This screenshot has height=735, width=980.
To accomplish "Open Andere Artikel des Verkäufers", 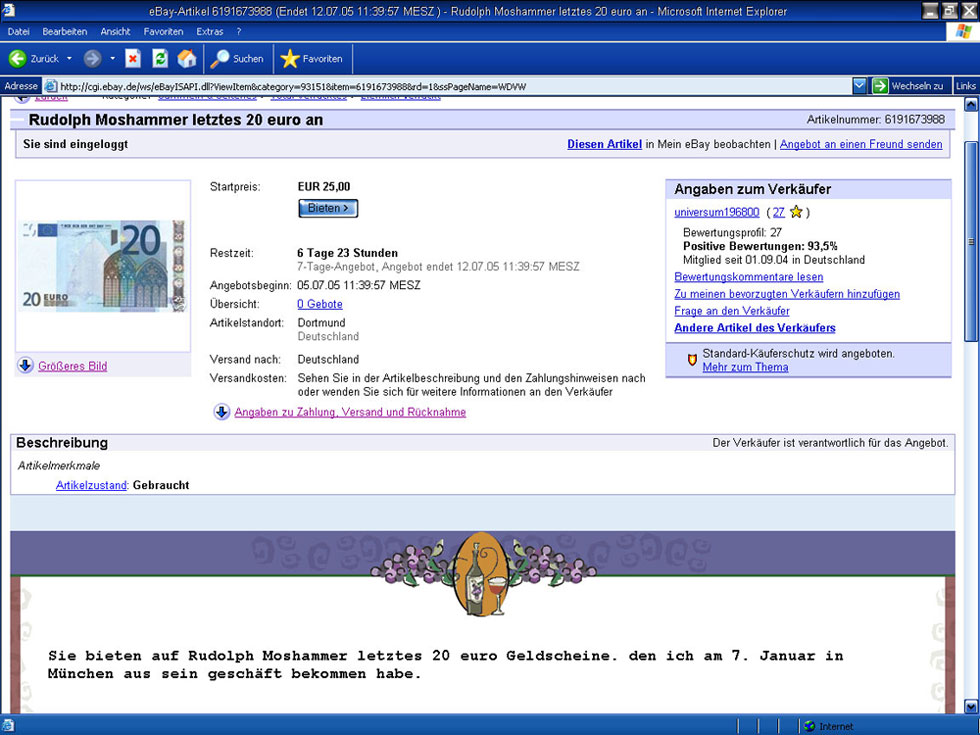I will point(754,328).
